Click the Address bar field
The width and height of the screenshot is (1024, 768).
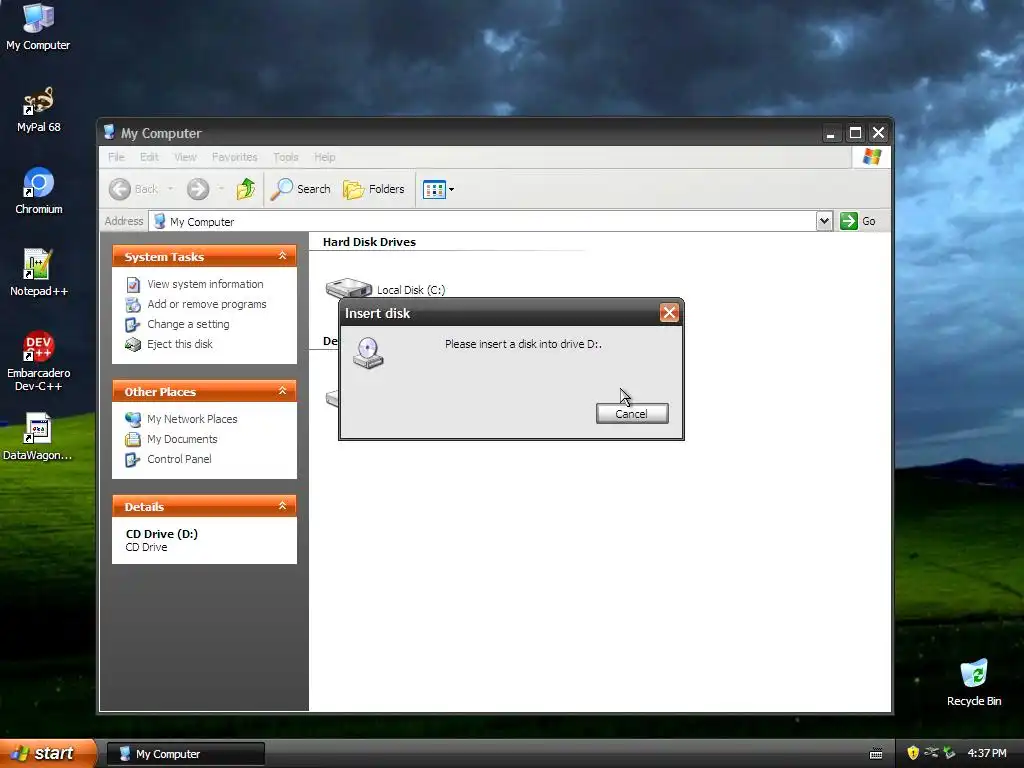(x=482, y=221)
